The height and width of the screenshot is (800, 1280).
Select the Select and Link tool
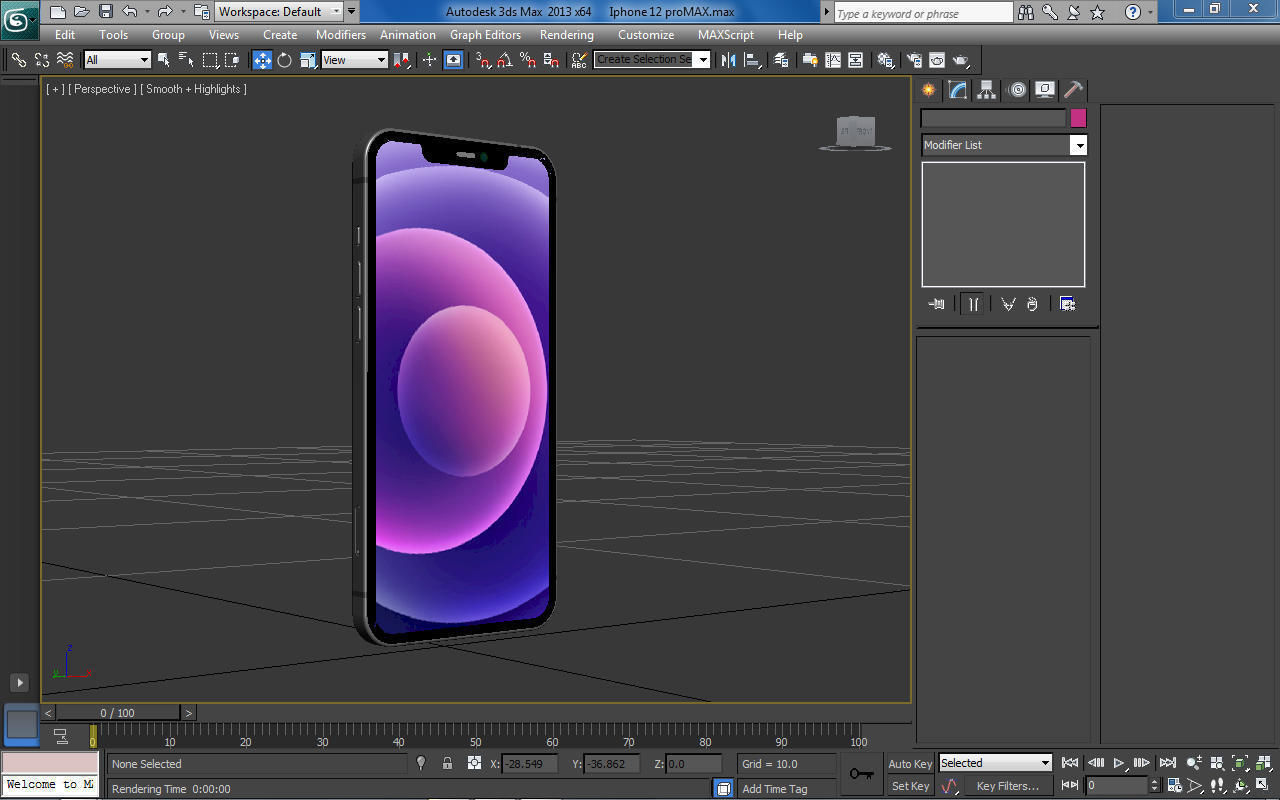(19, 60)
